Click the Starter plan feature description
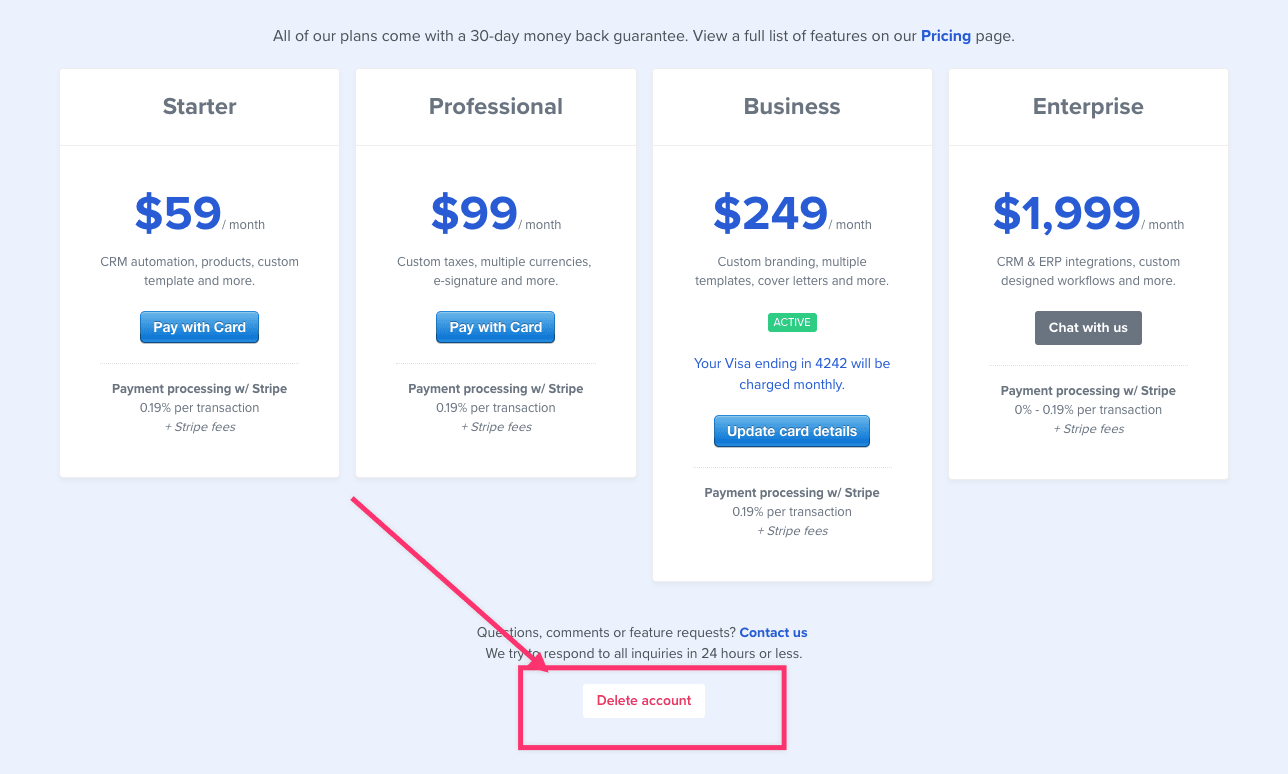This screenshot has width=1288, height=774. 200,271
